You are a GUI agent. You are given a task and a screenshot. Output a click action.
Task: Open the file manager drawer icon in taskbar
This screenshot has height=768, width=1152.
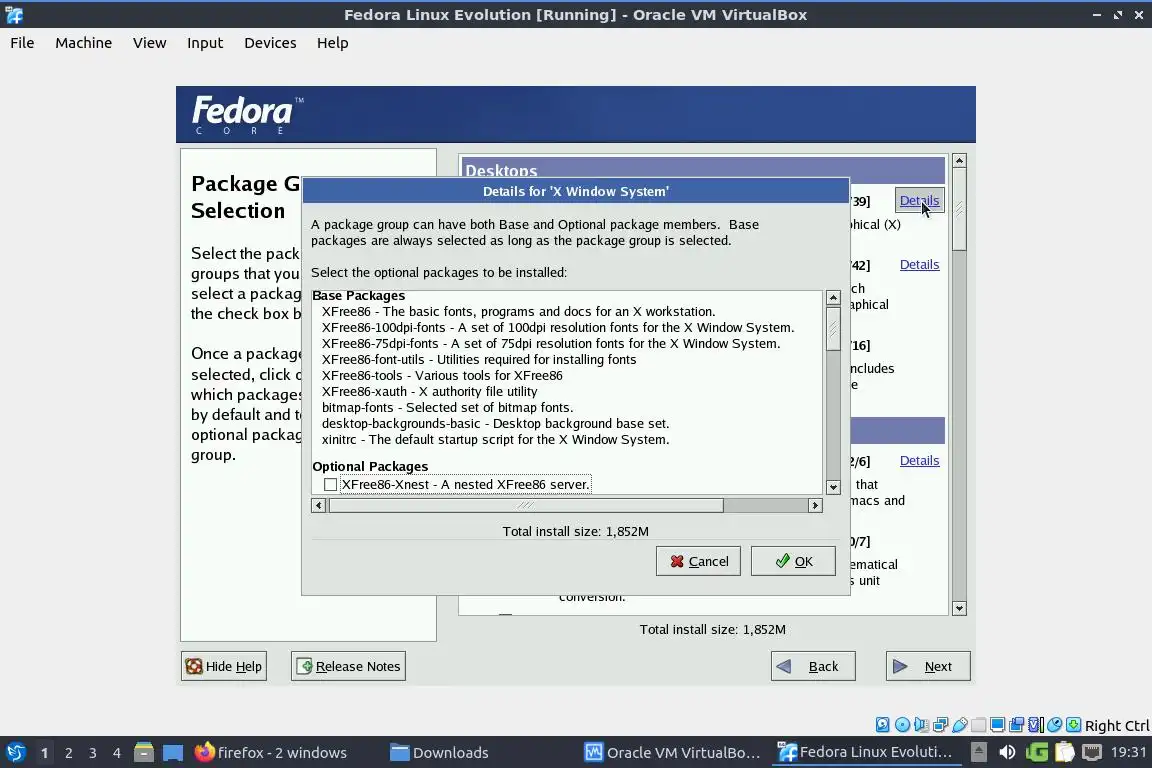click(x=144, y=752)
